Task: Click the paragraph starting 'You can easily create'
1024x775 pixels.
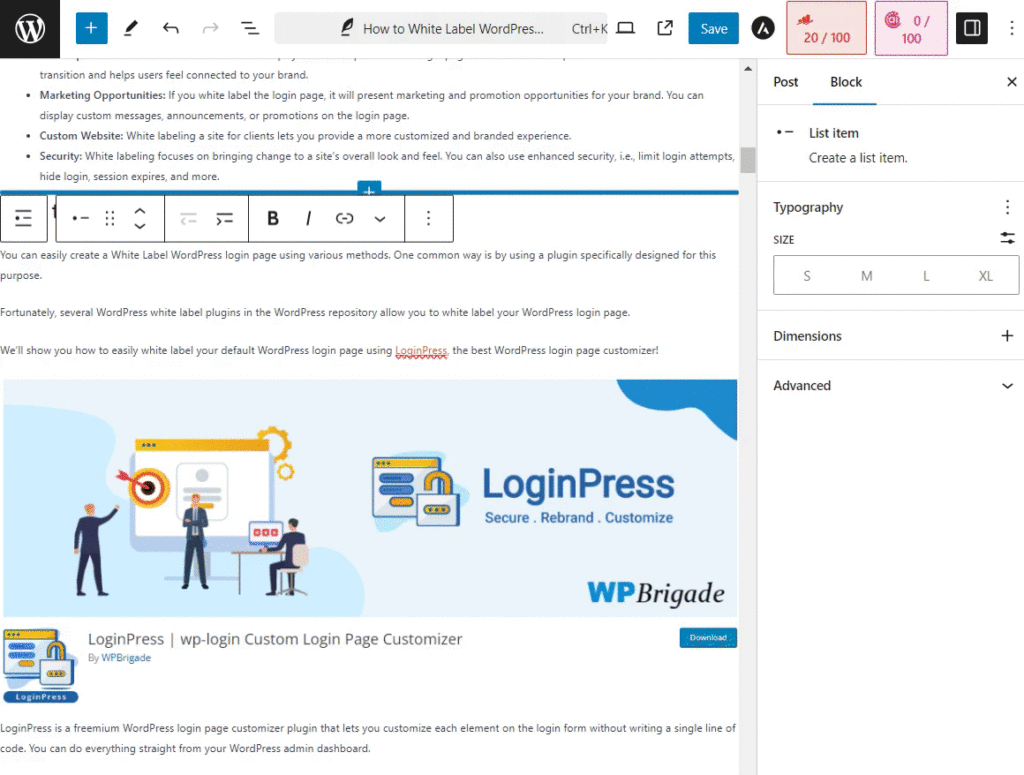Action: pyautogui.click(x=358, y=265)
